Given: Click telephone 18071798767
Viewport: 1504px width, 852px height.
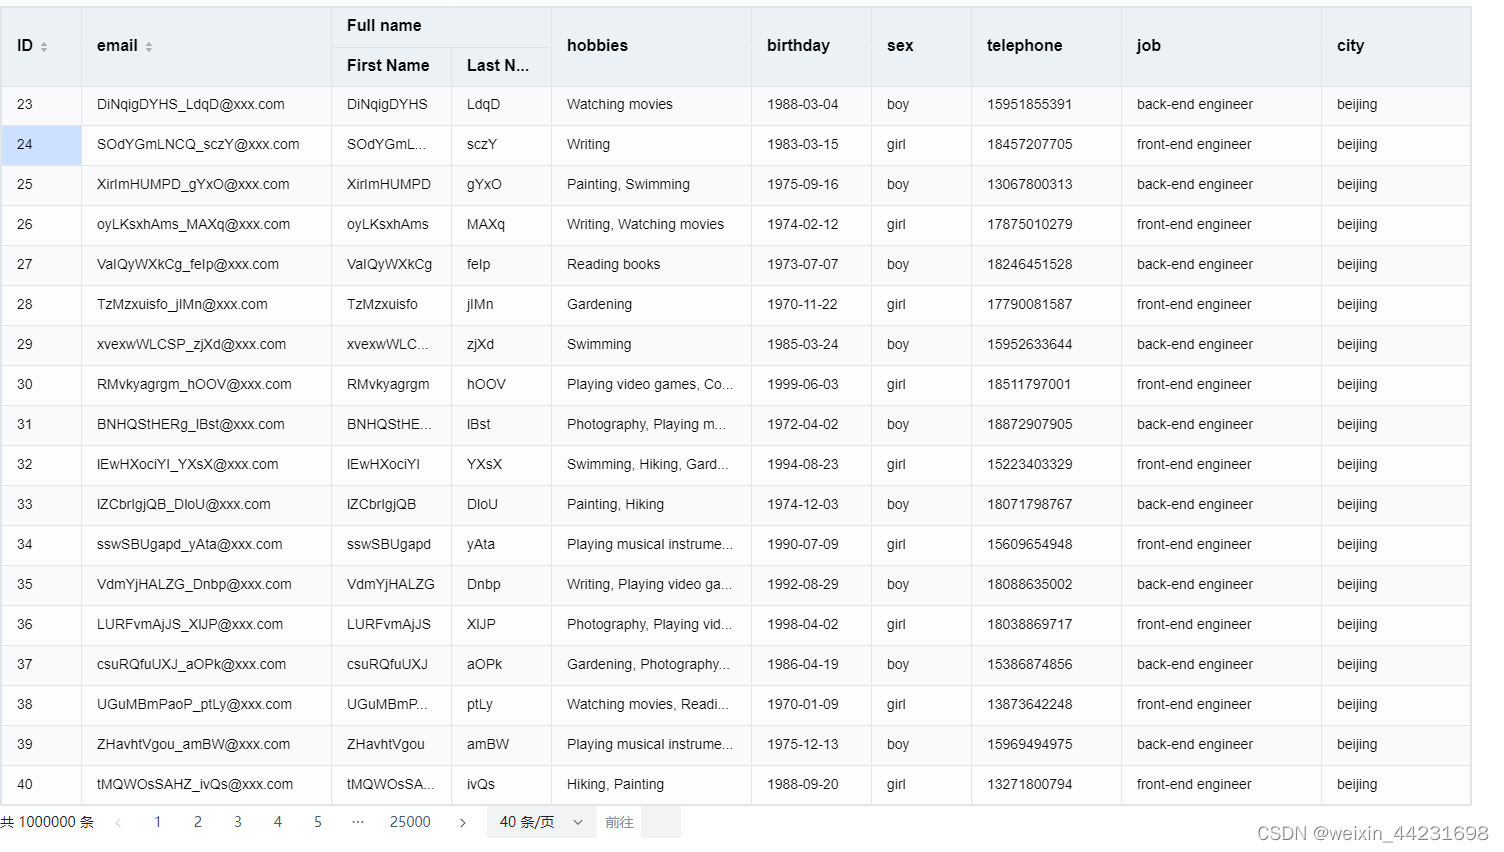Looking at the screenshot, I should (1029, 505).
